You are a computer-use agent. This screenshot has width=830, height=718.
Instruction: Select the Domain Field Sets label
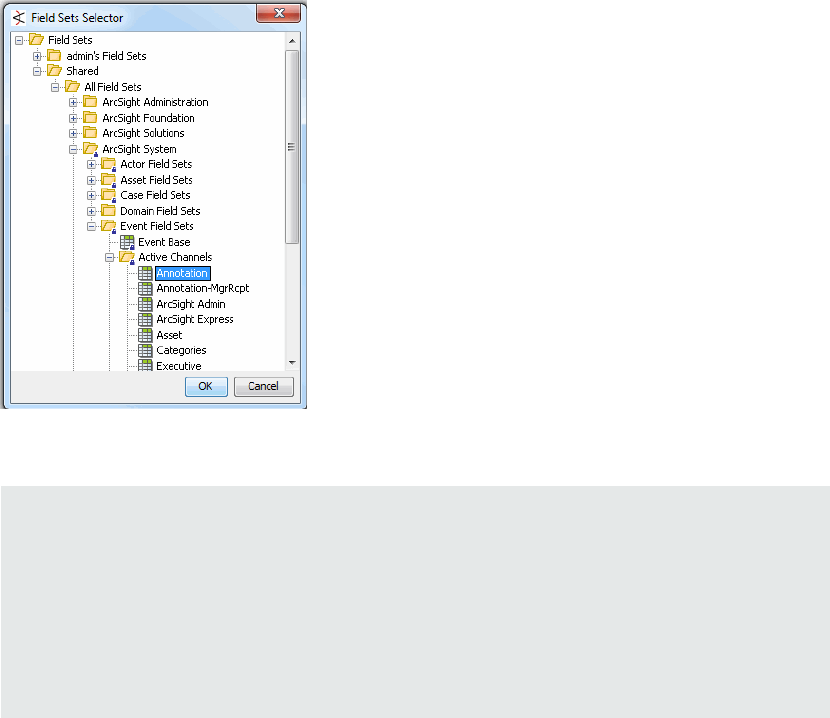coord(160,211)
